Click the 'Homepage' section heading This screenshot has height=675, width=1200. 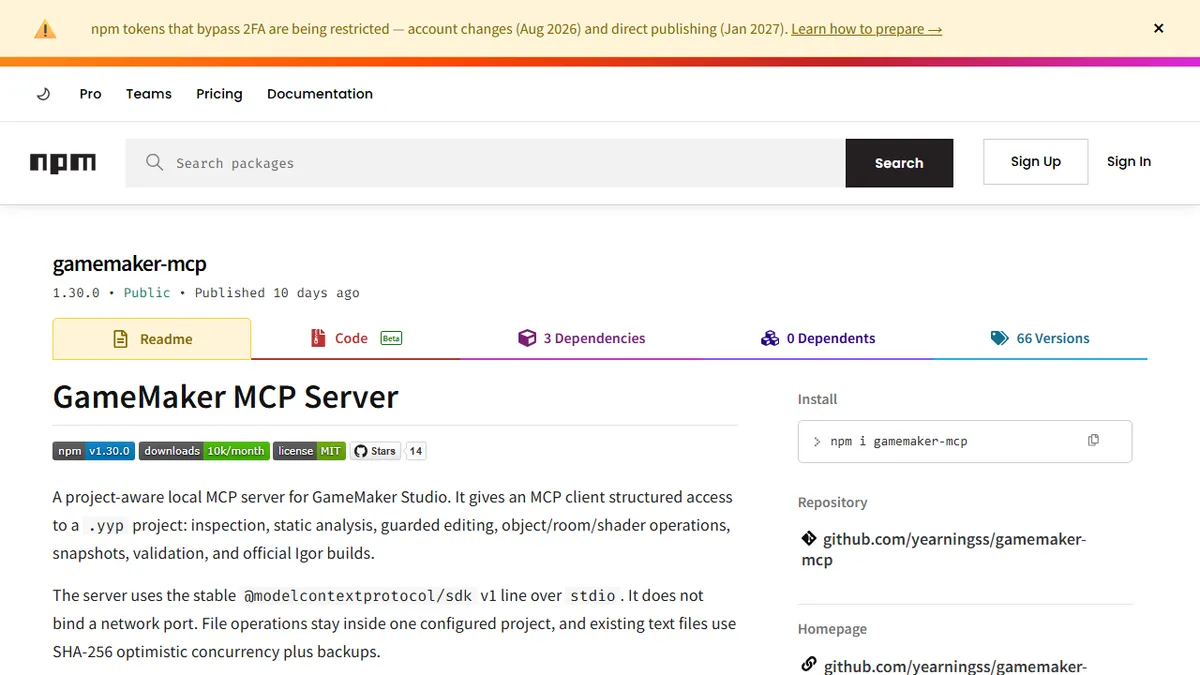(x=832, y=629)
